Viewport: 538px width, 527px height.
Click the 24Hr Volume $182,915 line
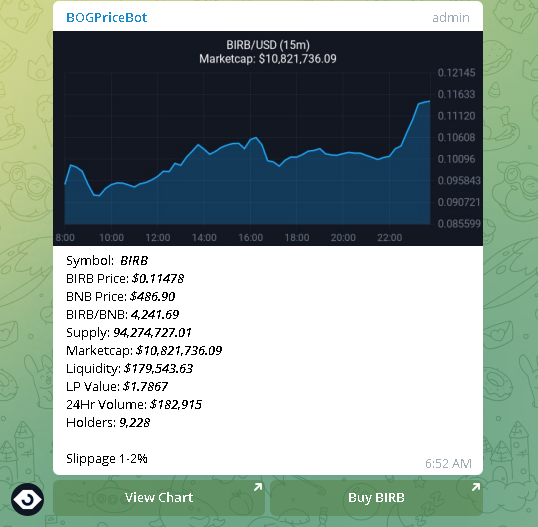click(134, 405)
